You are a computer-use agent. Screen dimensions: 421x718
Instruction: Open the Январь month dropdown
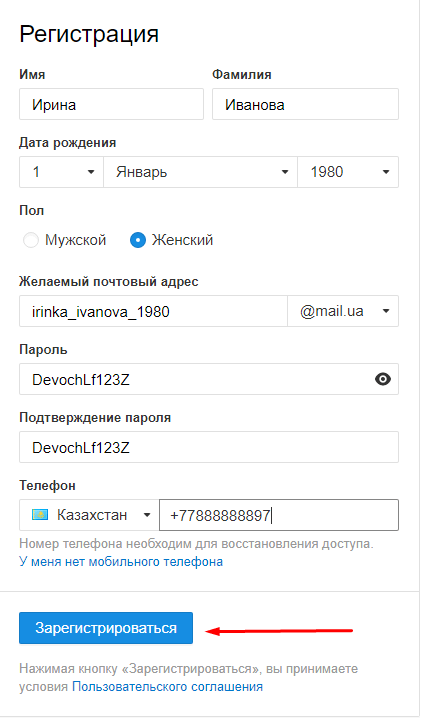pos(201,172)
